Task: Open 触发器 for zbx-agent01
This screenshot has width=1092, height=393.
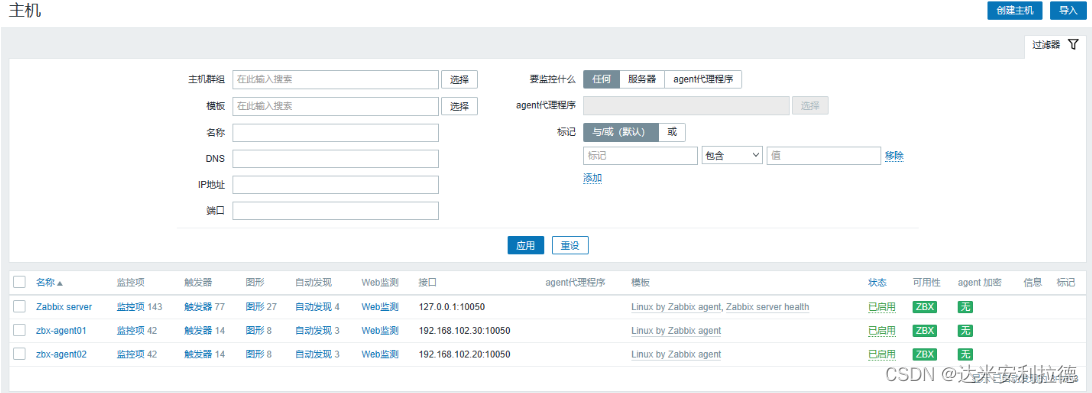Action: click(198, 330)
